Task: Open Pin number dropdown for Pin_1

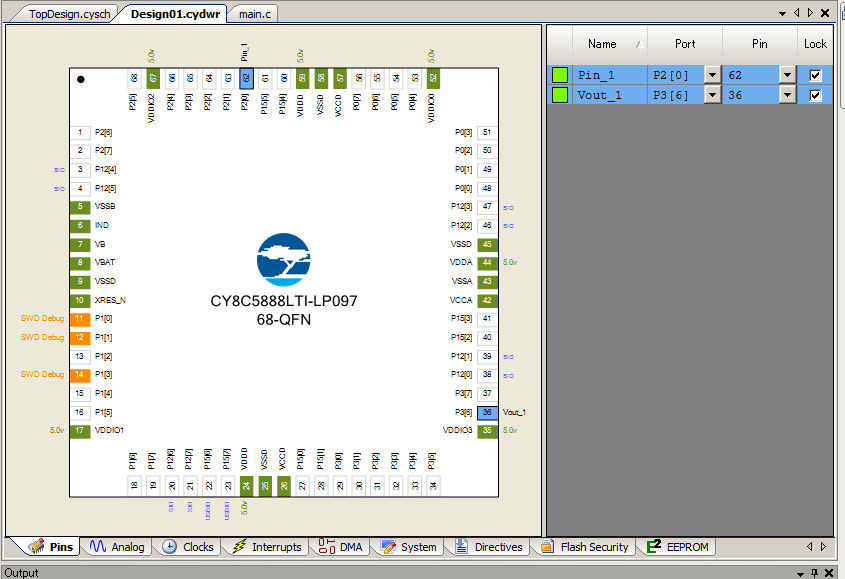Action: click(787, 75)
